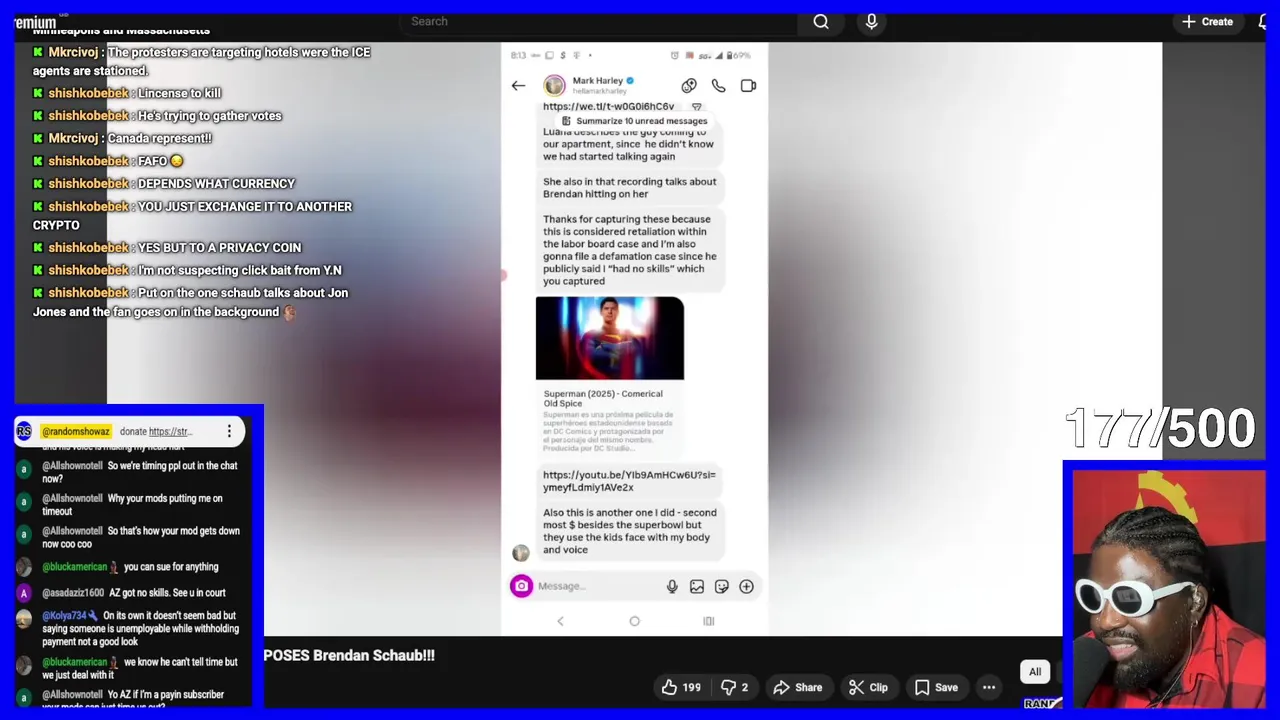Tap the link icon in chat header
The image size is (1280, 720).
click(x=689, y=86)
